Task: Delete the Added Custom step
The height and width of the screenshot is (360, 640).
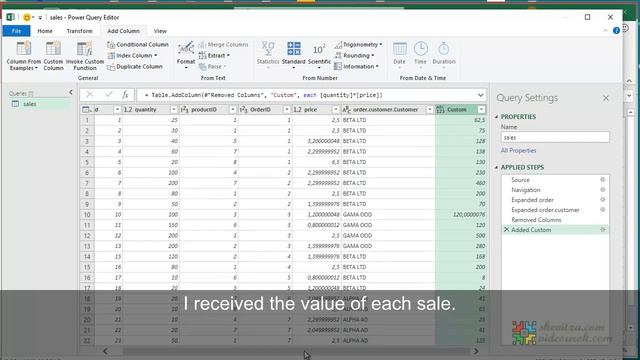Action: pyautogui.click(x=507, y=230)
